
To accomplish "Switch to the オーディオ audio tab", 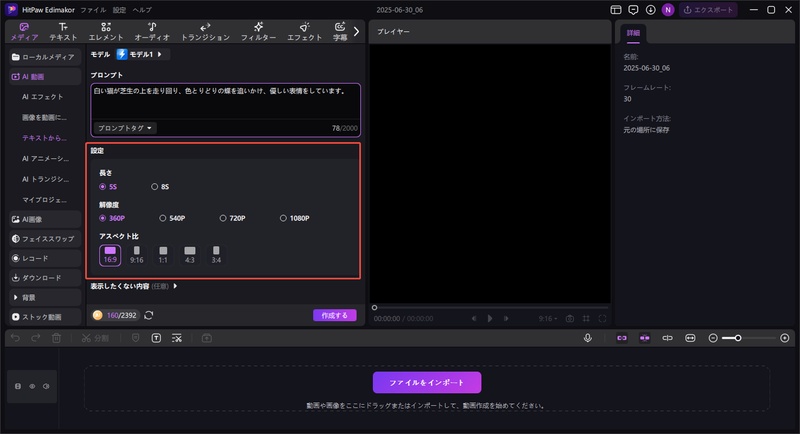I will pos(152,32).
